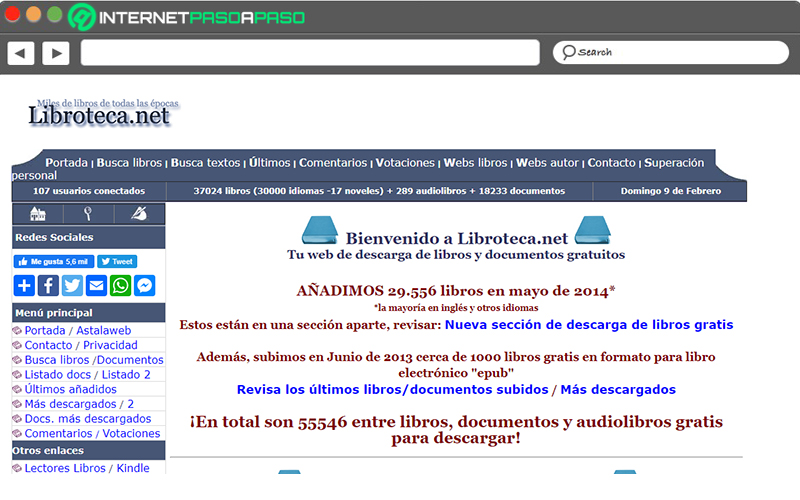
Task: Open Lectores Libros sidebar link
Action: pyautogui.click(x=65, y=468)
